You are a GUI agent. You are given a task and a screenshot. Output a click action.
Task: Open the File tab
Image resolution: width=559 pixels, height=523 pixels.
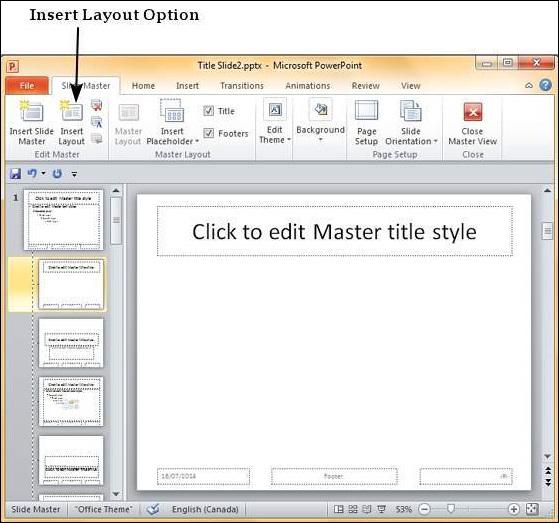tap(27, 86)
